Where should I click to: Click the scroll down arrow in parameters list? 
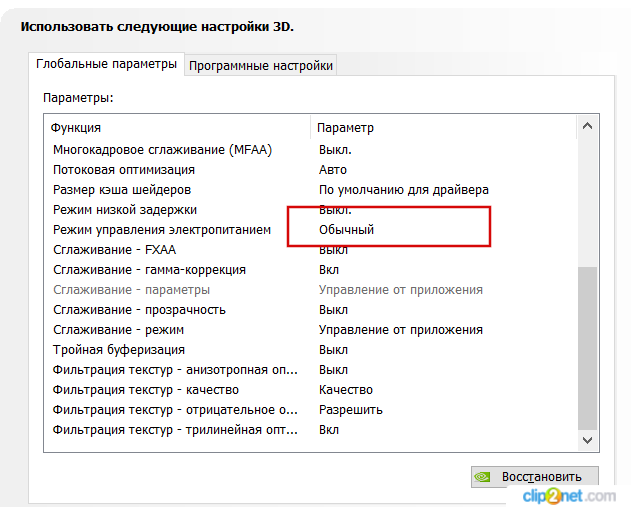(587, 440)
